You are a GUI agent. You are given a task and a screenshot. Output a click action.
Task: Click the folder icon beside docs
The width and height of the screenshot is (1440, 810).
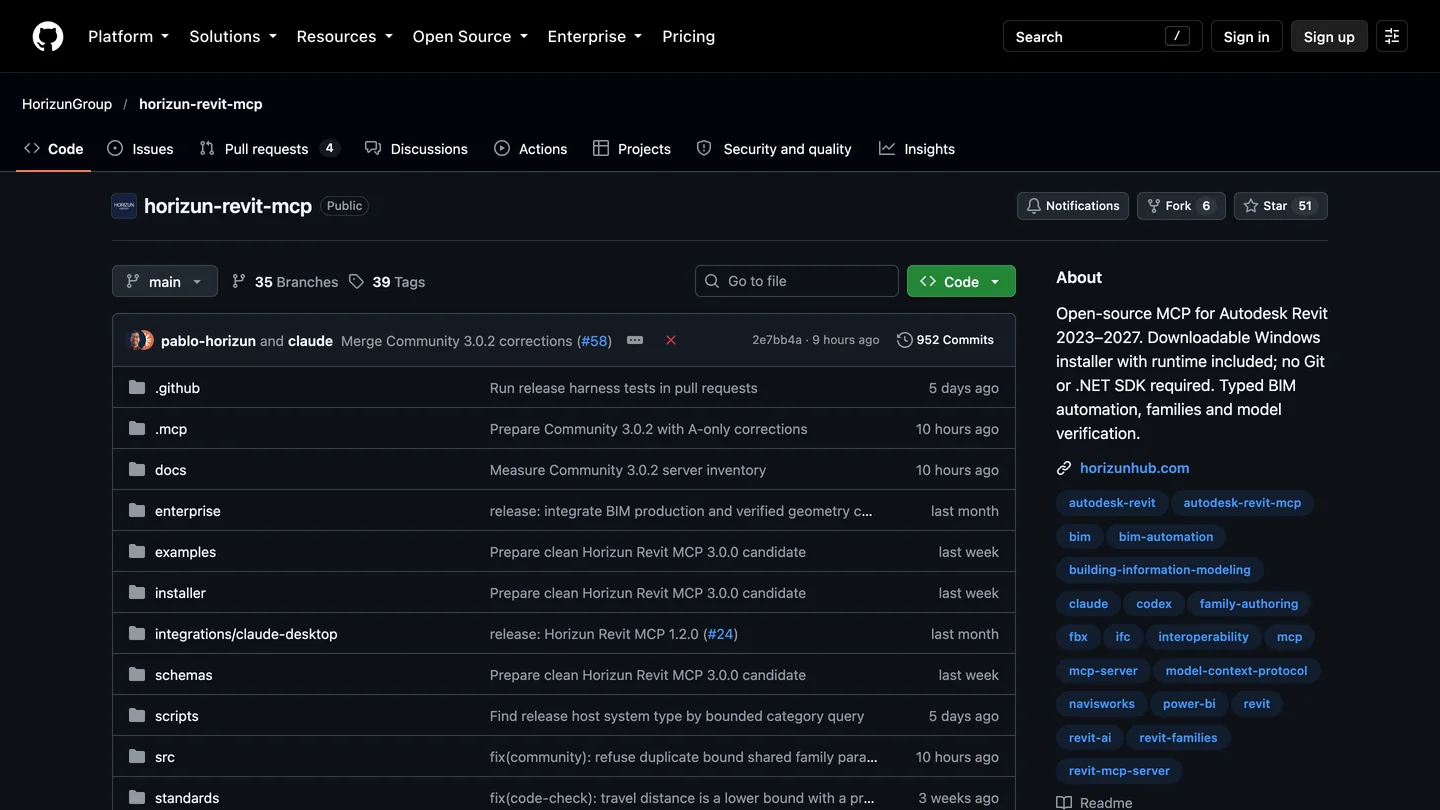coord(137,470)
